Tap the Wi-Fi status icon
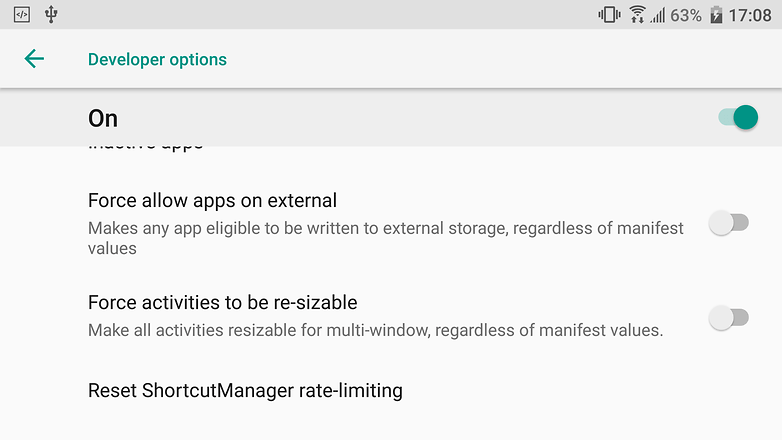Viewport: 782px width, 440px height. (x=637, y=14)
